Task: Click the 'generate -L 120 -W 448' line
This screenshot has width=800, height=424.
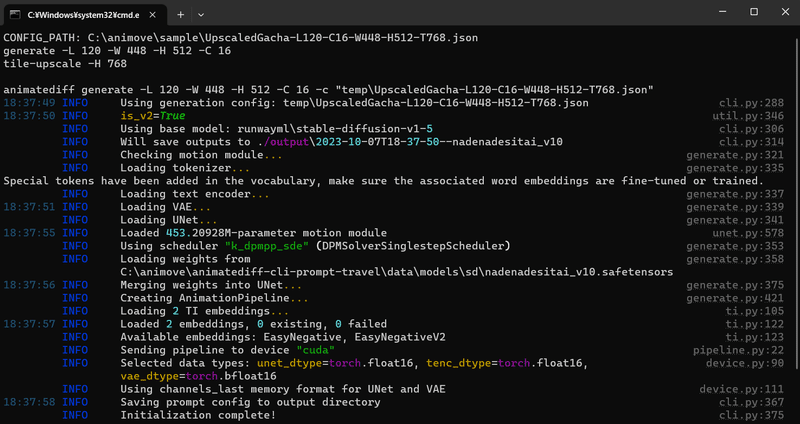Action: pyautogui.click(x=117, y=51)
